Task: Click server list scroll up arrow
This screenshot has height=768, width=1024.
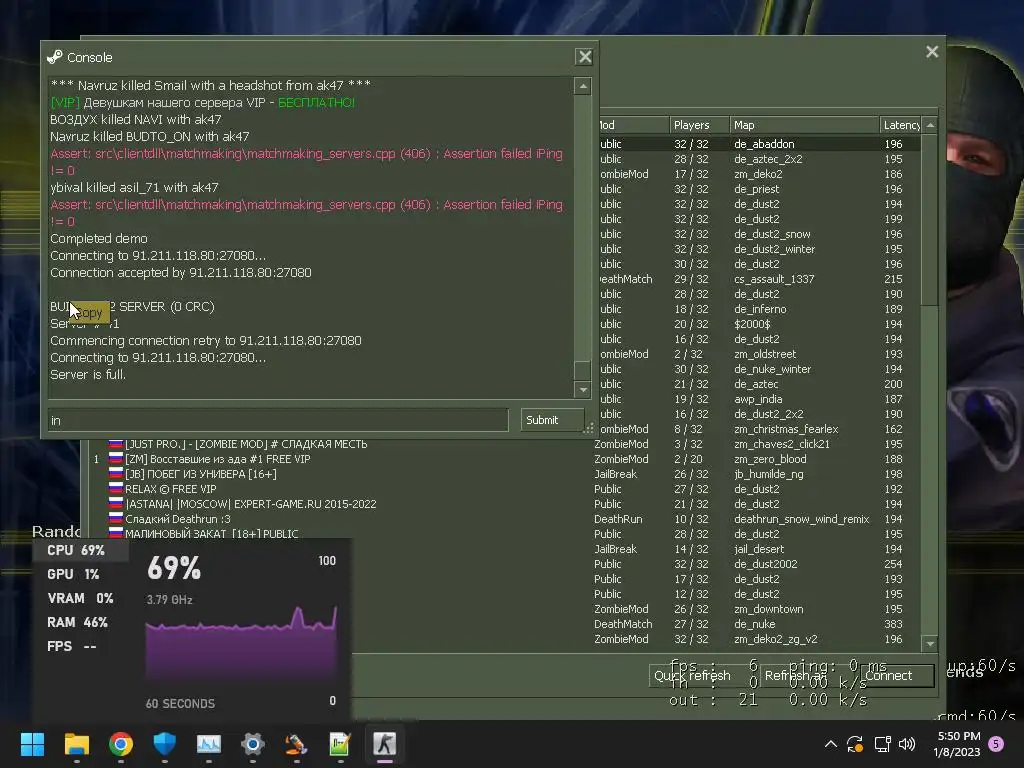Action: (x=931, y=125)
